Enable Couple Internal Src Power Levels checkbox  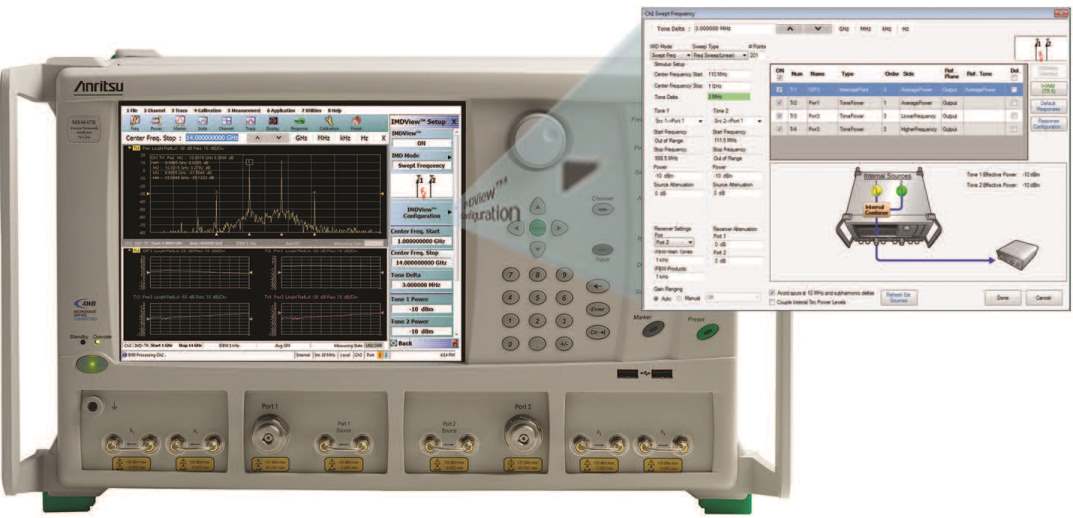pos(770,301)
